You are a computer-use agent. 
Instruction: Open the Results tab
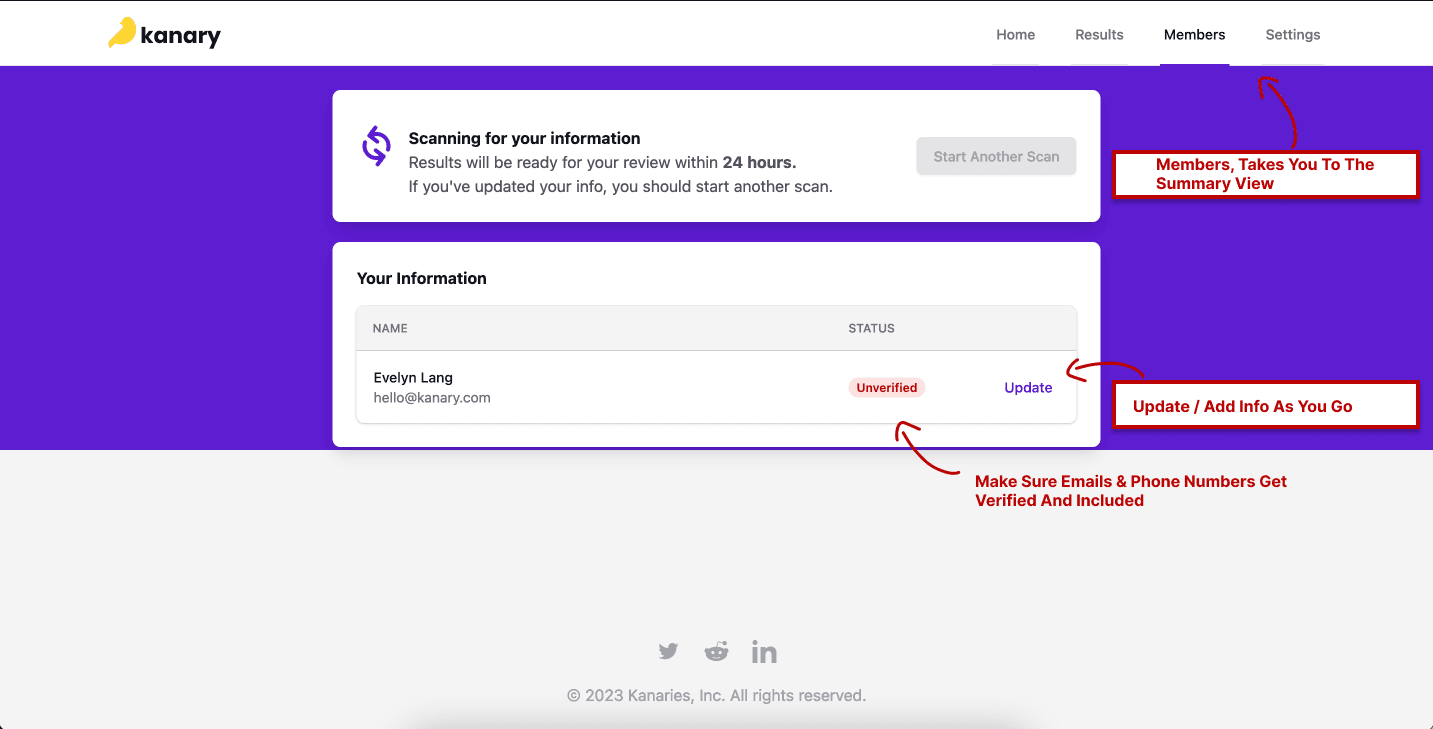(1099, 35)
